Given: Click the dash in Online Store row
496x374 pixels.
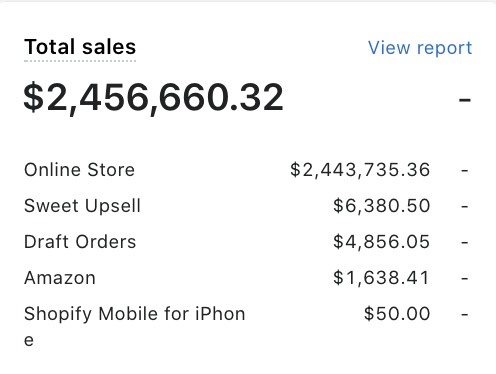Looking at the screenshot, I should coord(465,171).
